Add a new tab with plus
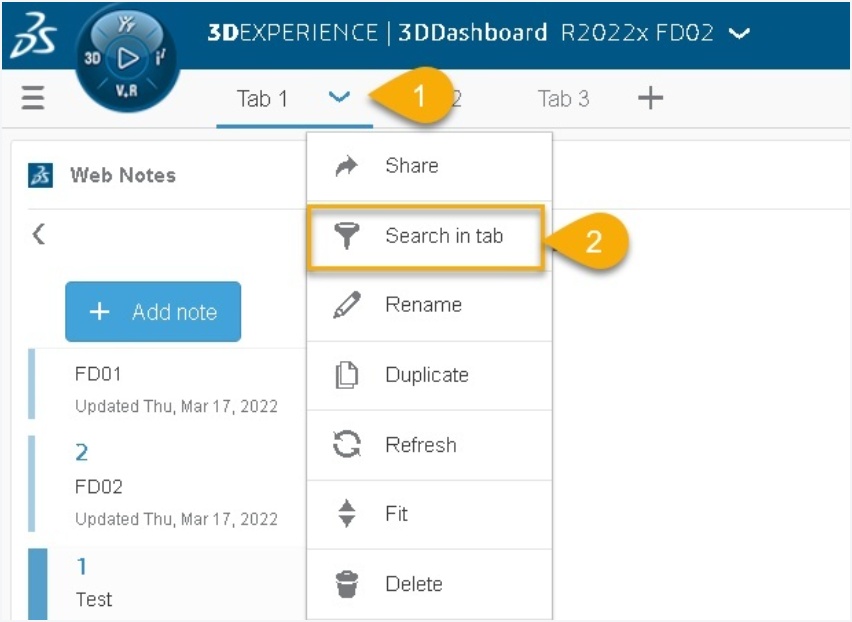Viewport: 852px width, 622px height. pyautogui.click(x=650, y=98)
